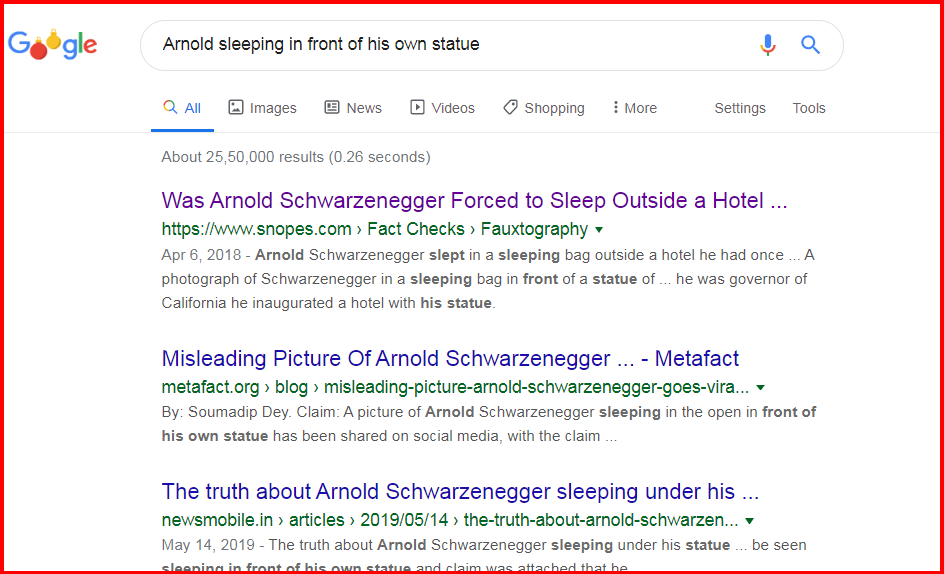Start voice search with microphone icon

(768, 45)
